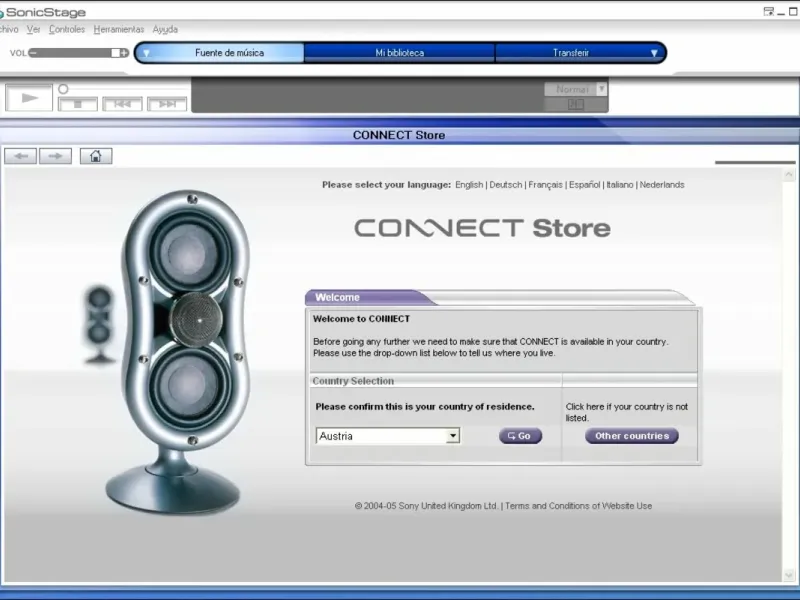Screen dimensions: 800x600
Task: Expand the Normal play mode dropdown
Action: click(x=602, y=89)
